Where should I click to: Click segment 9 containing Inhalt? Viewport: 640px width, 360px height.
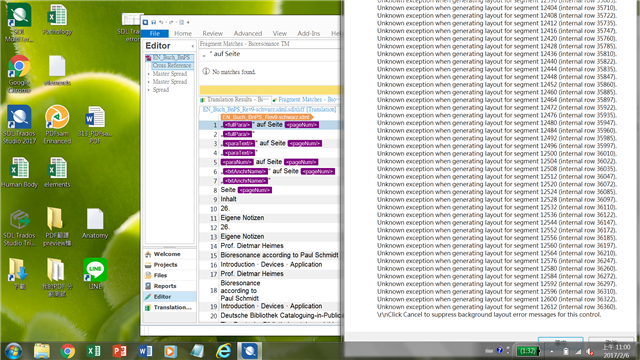click(x=269, y=199)
